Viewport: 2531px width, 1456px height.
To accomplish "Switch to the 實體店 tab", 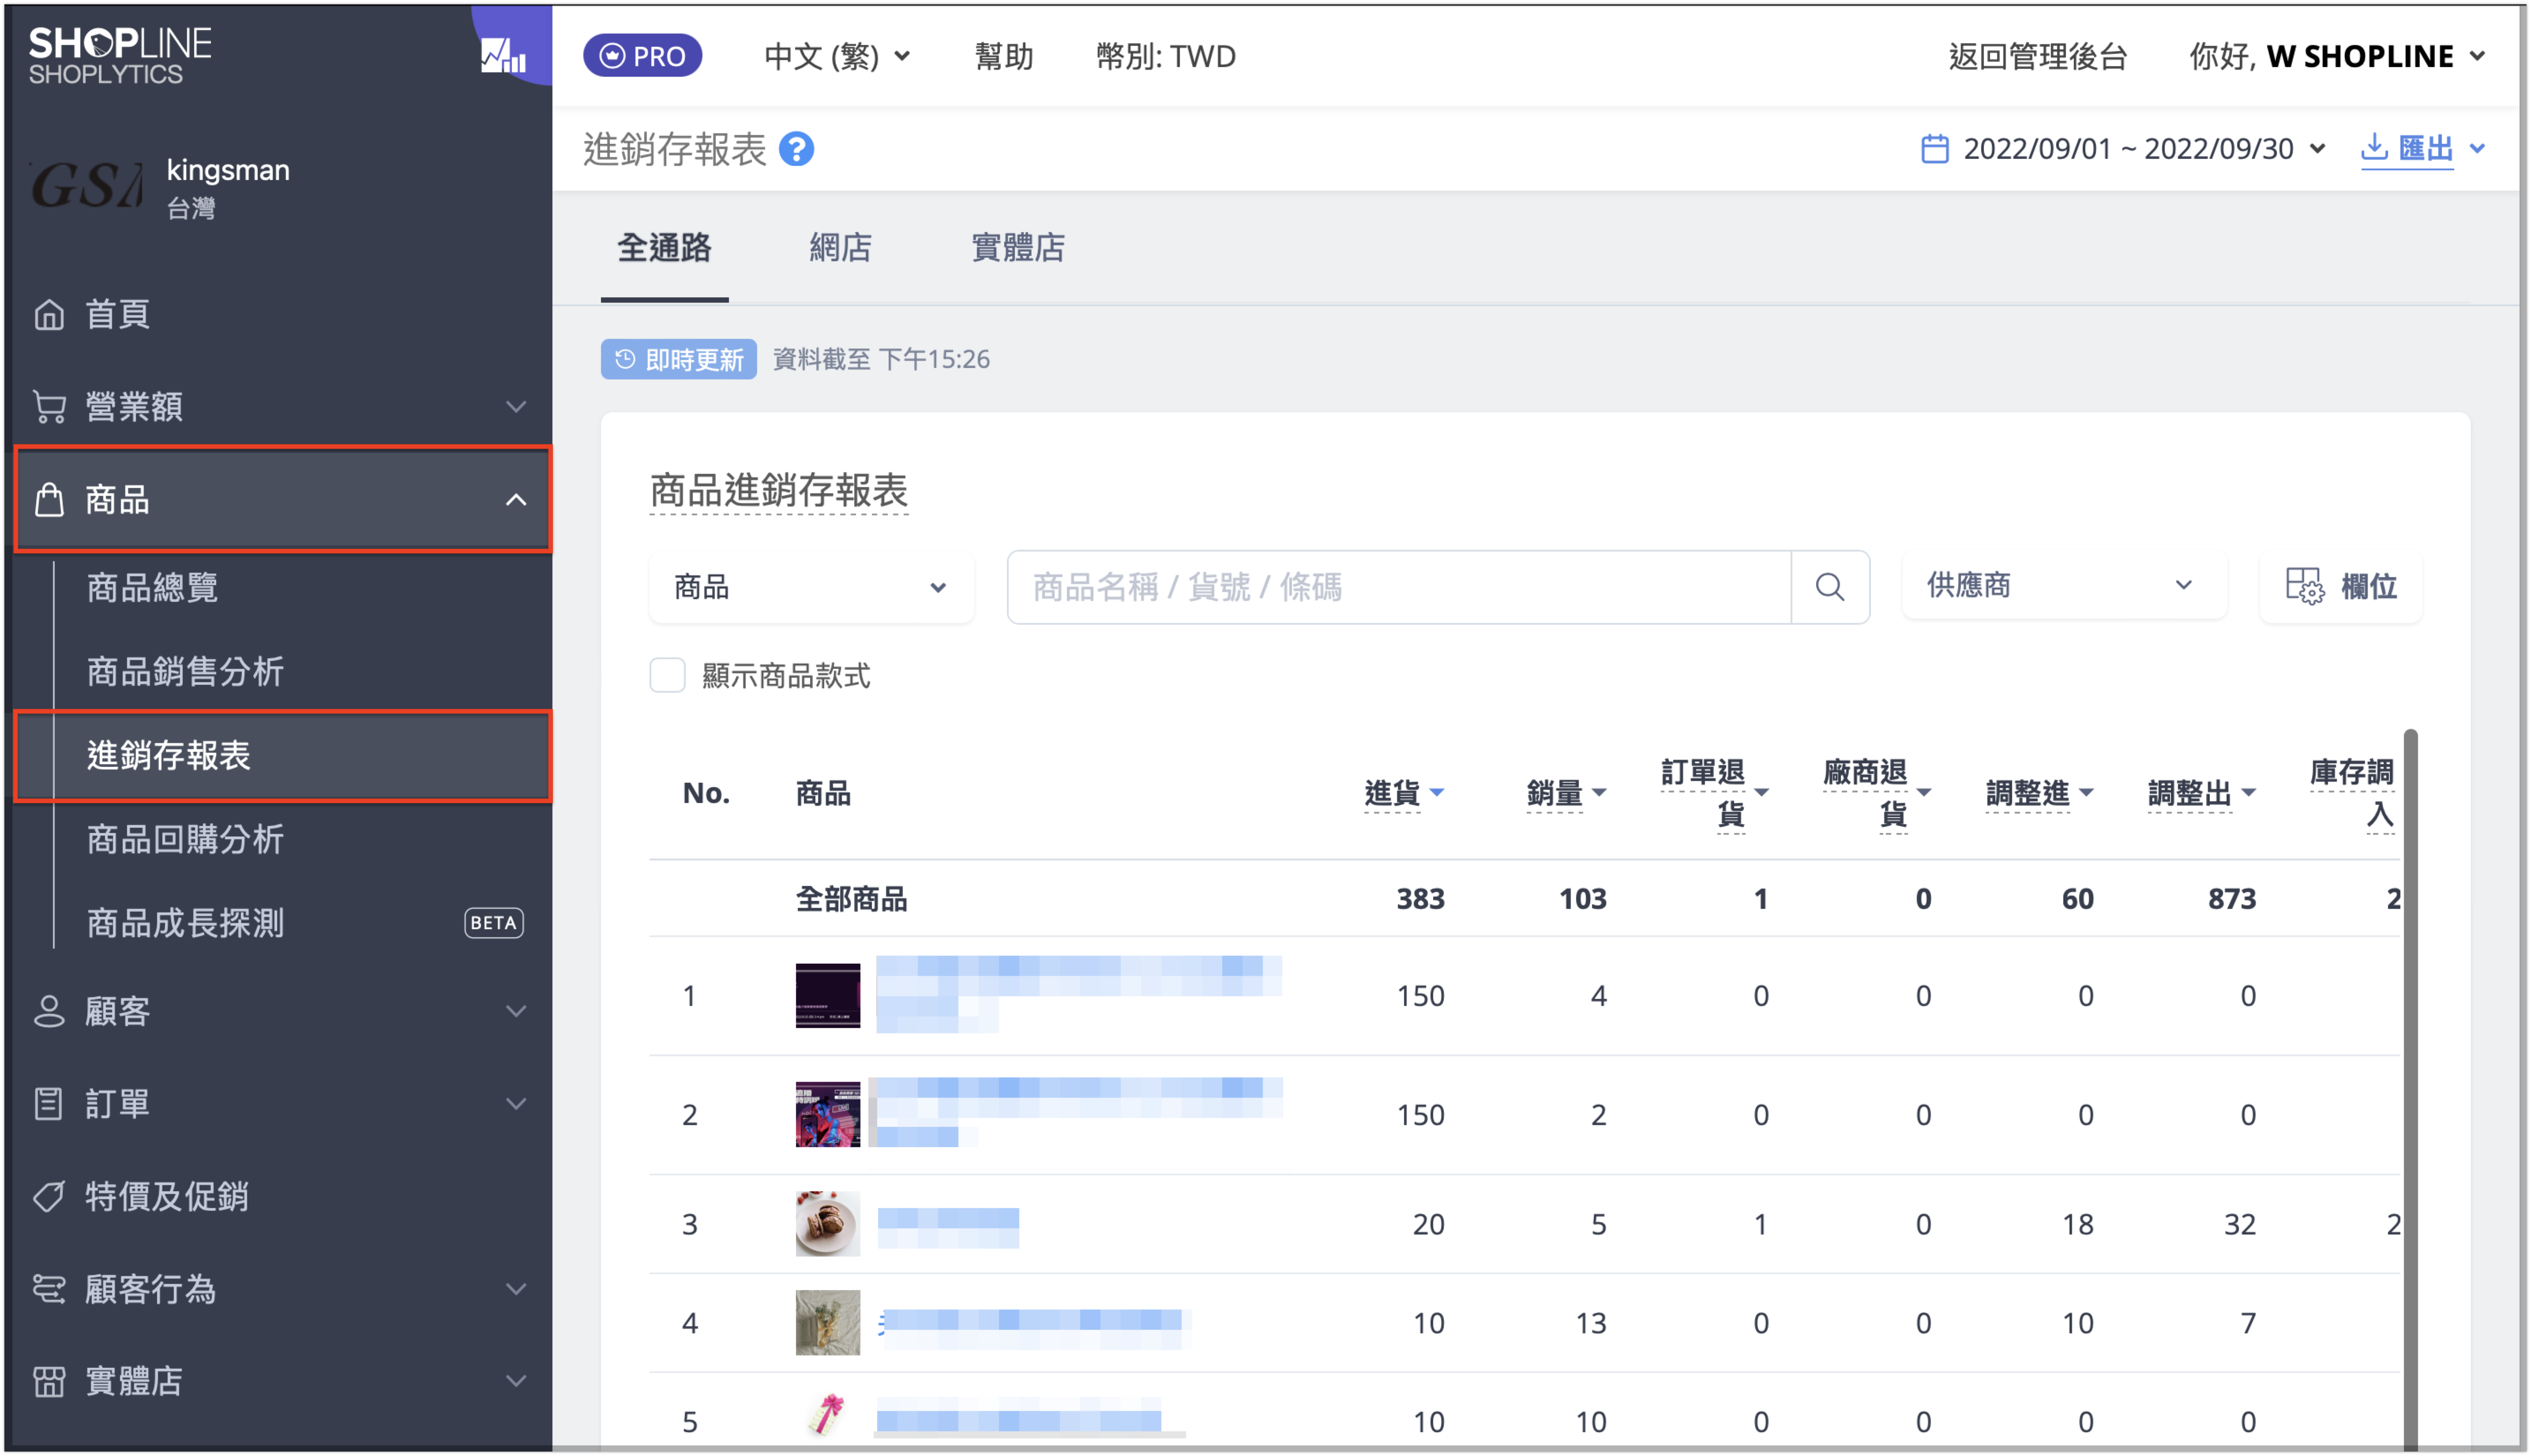I will click(x=1018, y=247).
